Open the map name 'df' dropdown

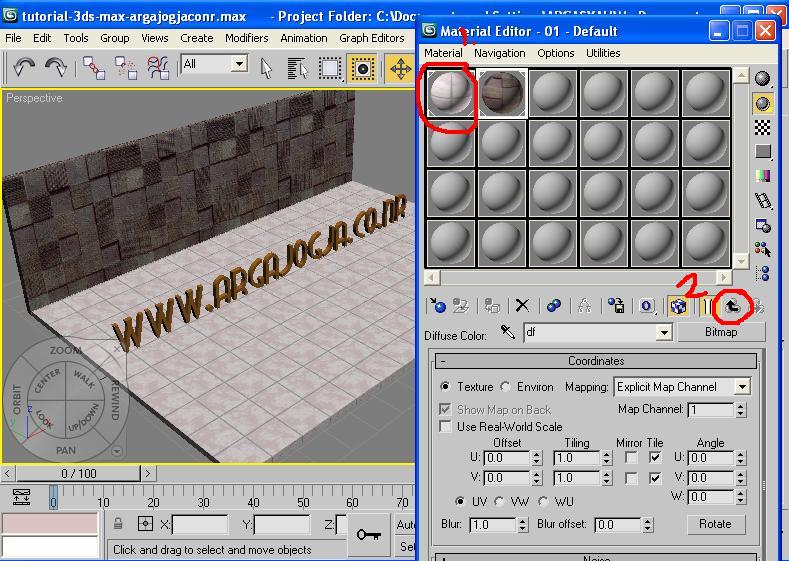(664, 332)
